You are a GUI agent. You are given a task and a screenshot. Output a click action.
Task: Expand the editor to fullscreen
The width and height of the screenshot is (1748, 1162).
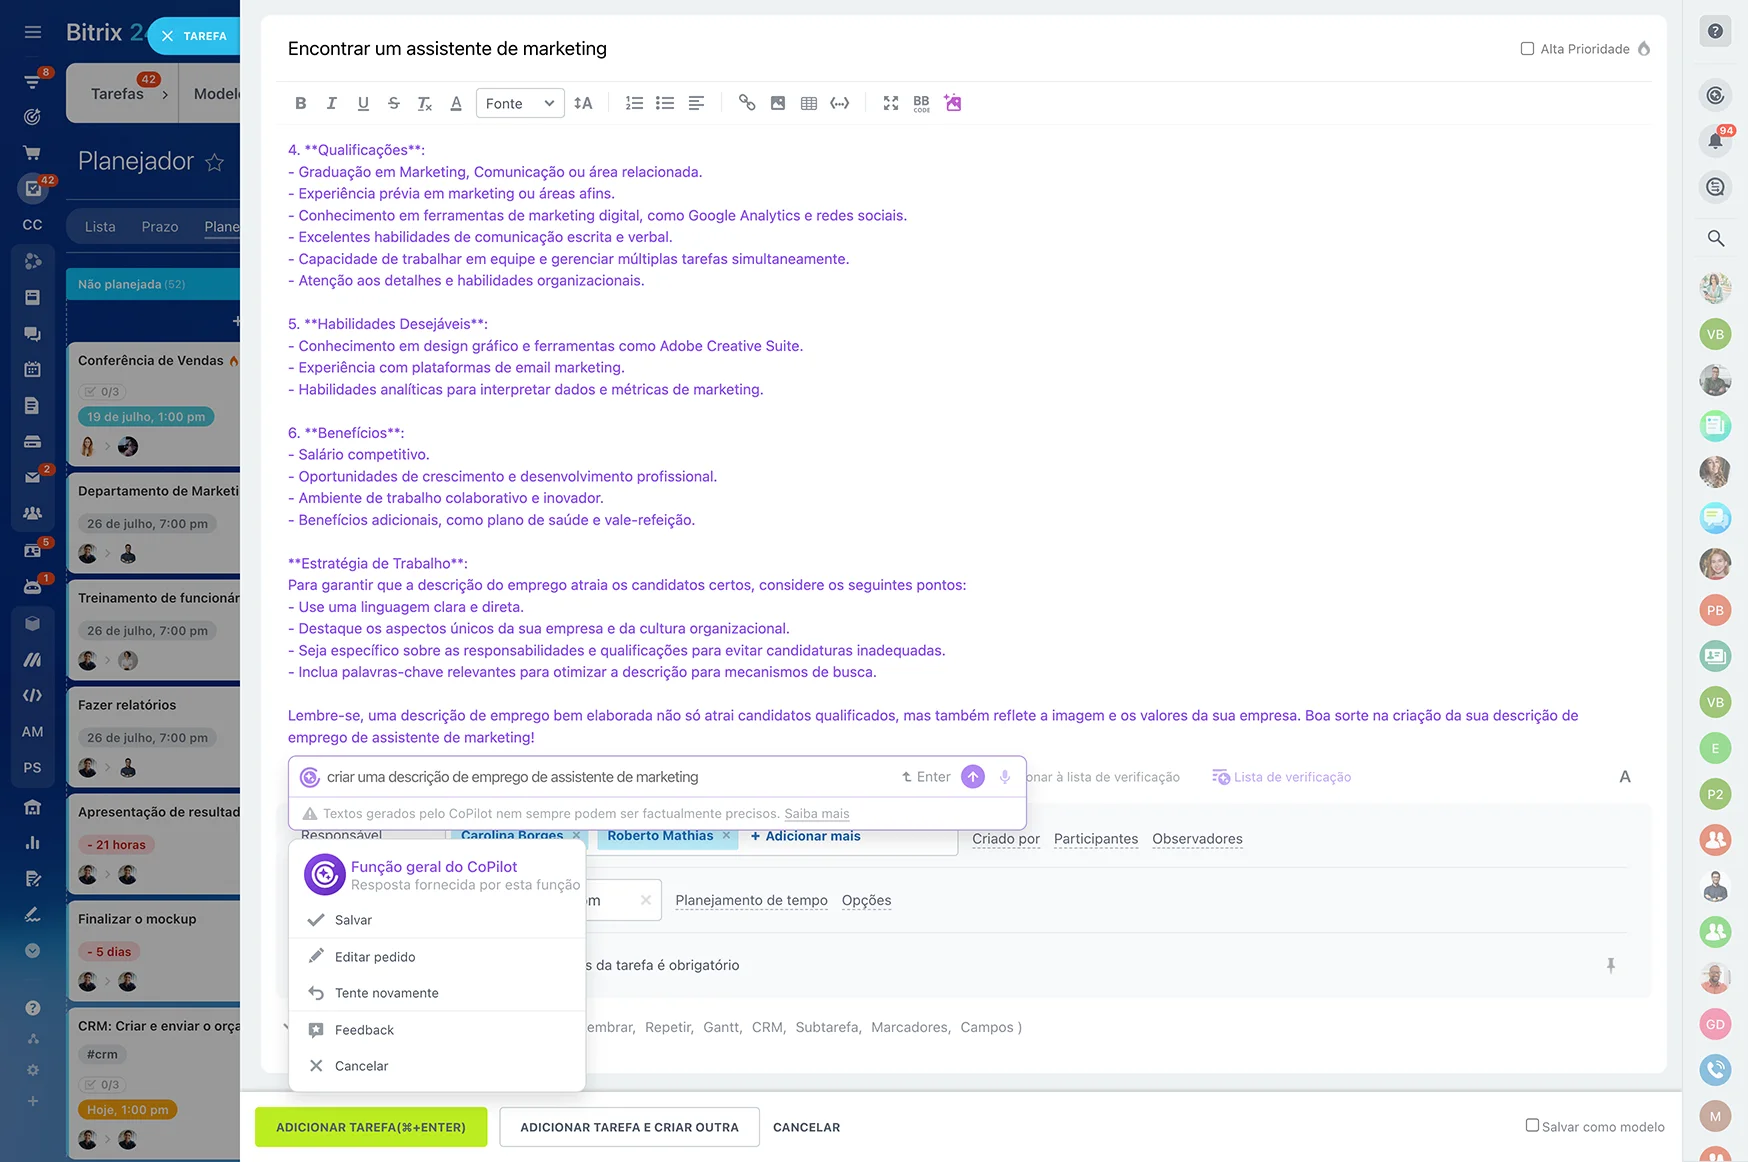coord(890,102)
